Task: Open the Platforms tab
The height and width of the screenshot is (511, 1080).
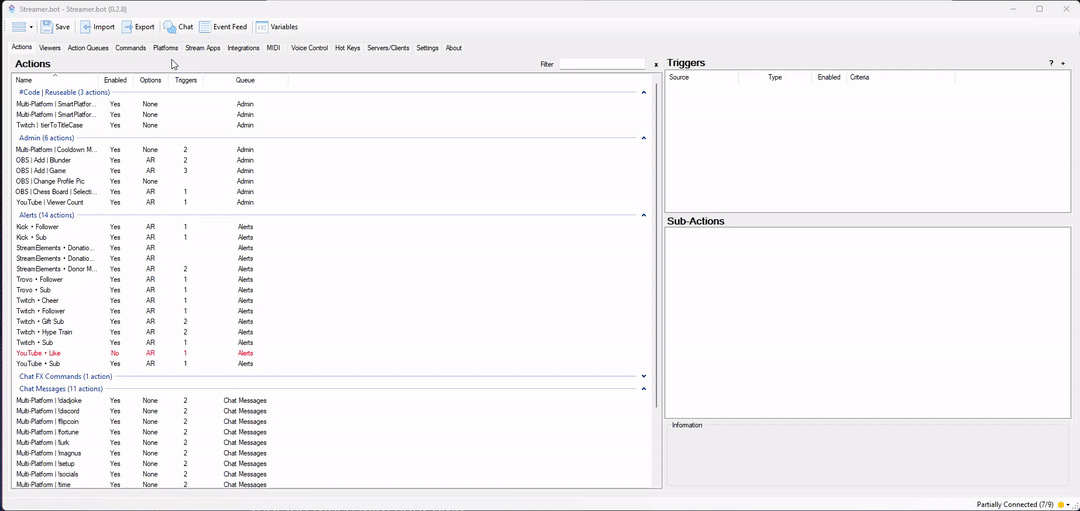Action: click(165, 48)
